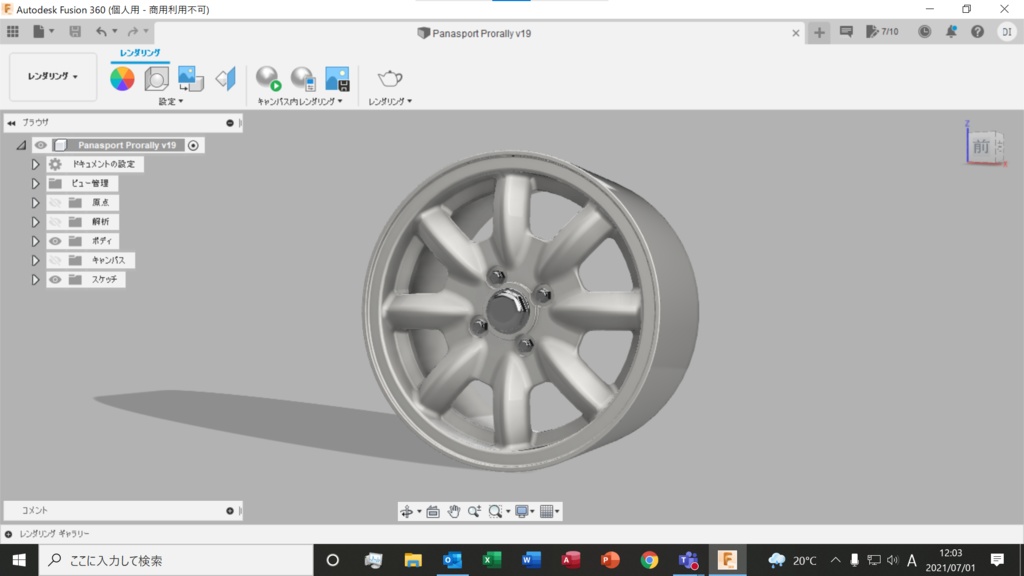This screenshot has width=1024, height=576.
Task: Click Capture Image save-picture icon
Action: [337, 79]
